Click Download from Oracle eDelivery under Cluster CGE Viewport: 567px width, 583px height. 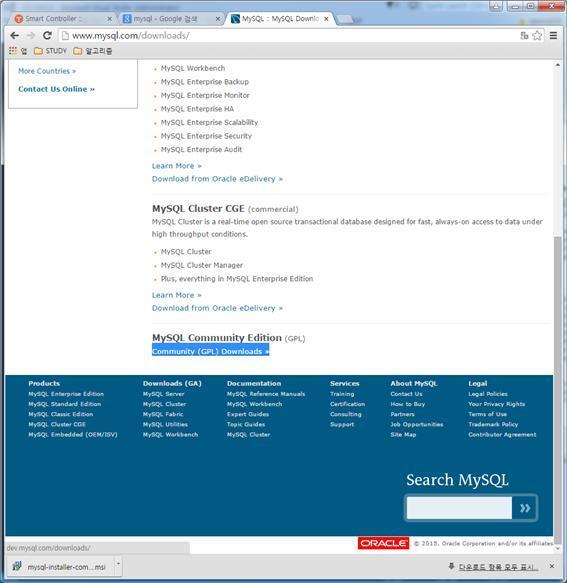217,308
